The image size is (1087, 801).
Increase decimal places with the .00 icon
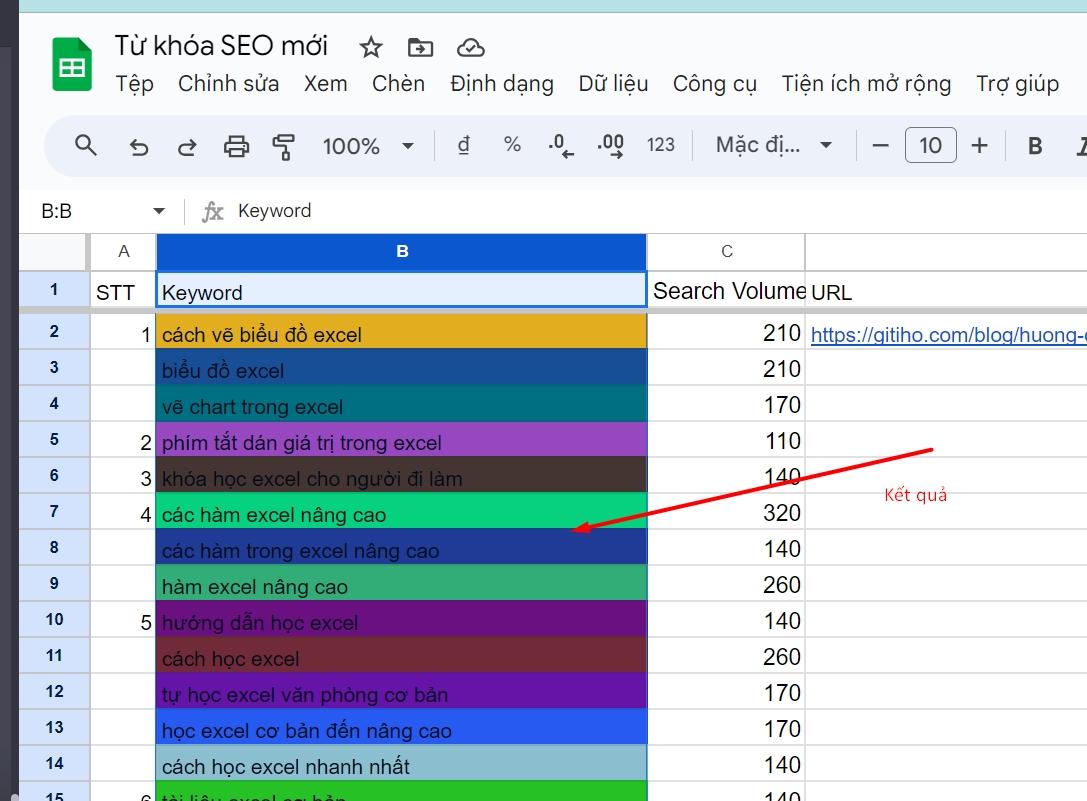[610, 146]
